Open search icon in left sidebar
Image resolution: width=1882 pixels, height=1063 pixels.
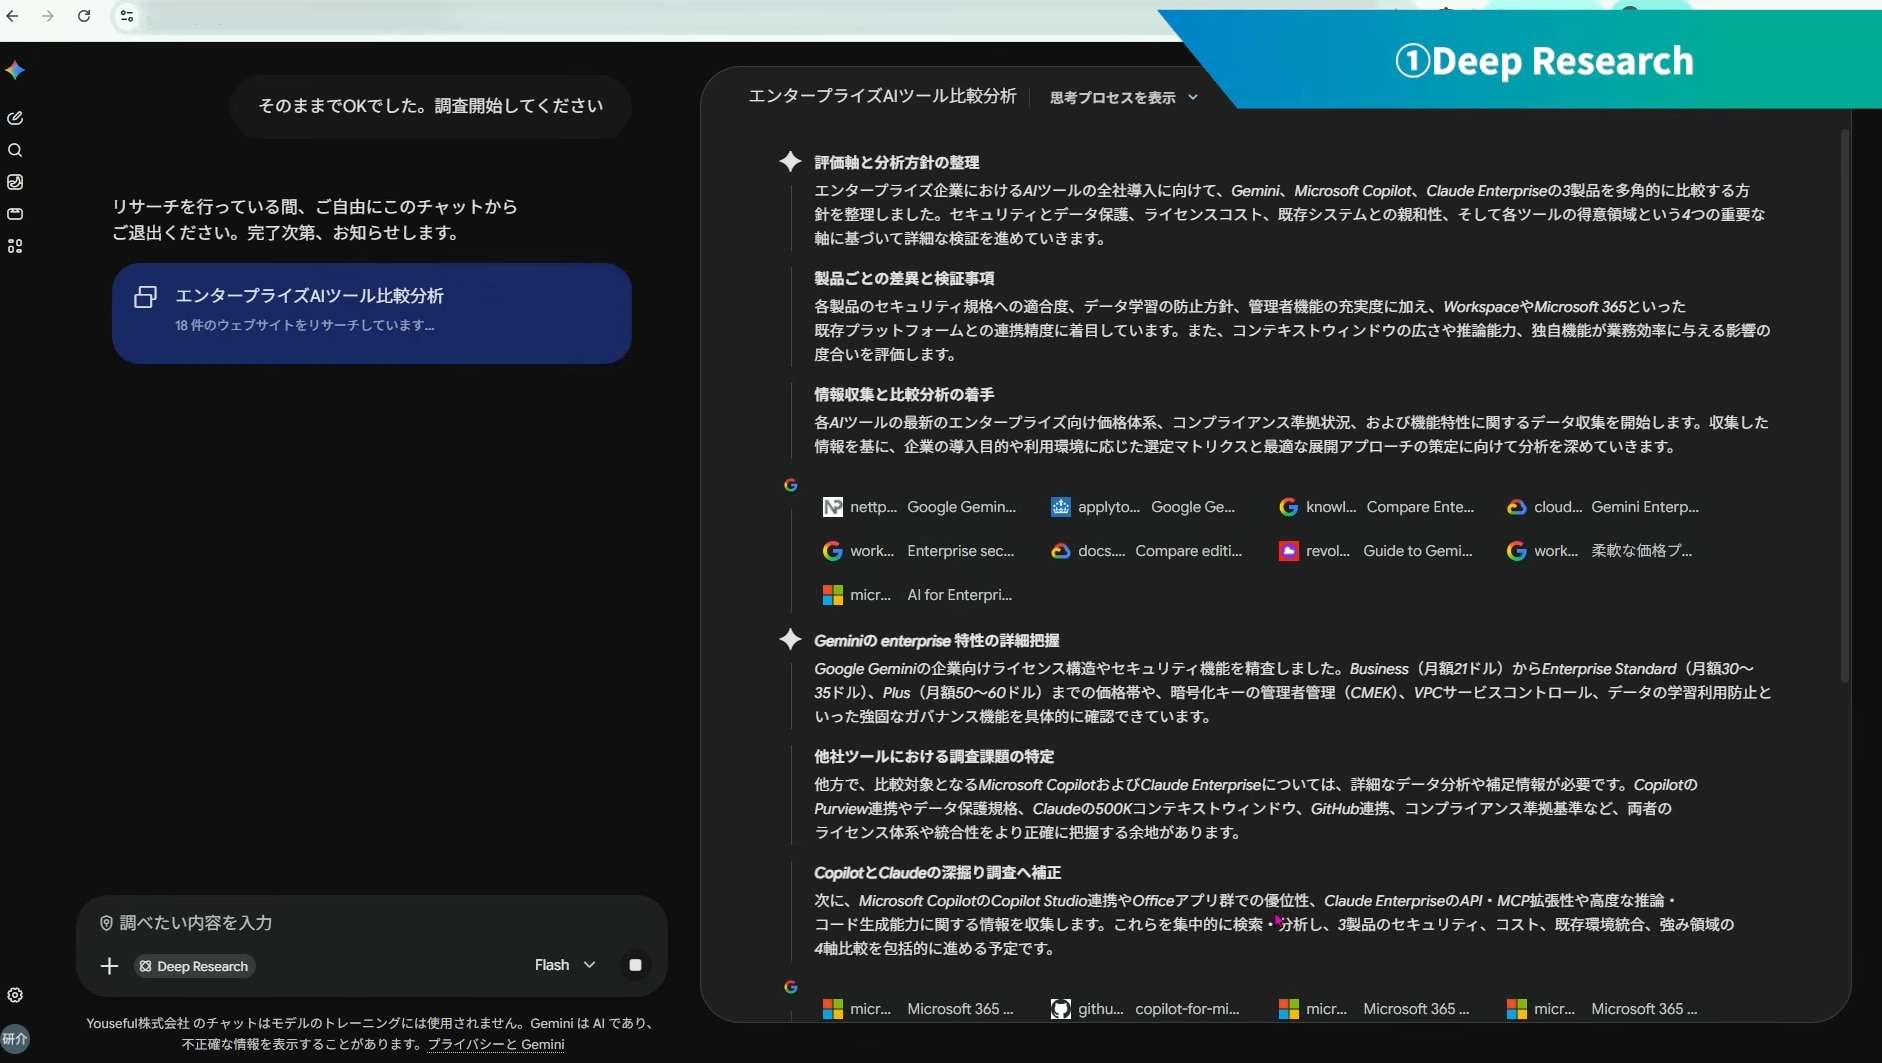click(x=15, y=150)
